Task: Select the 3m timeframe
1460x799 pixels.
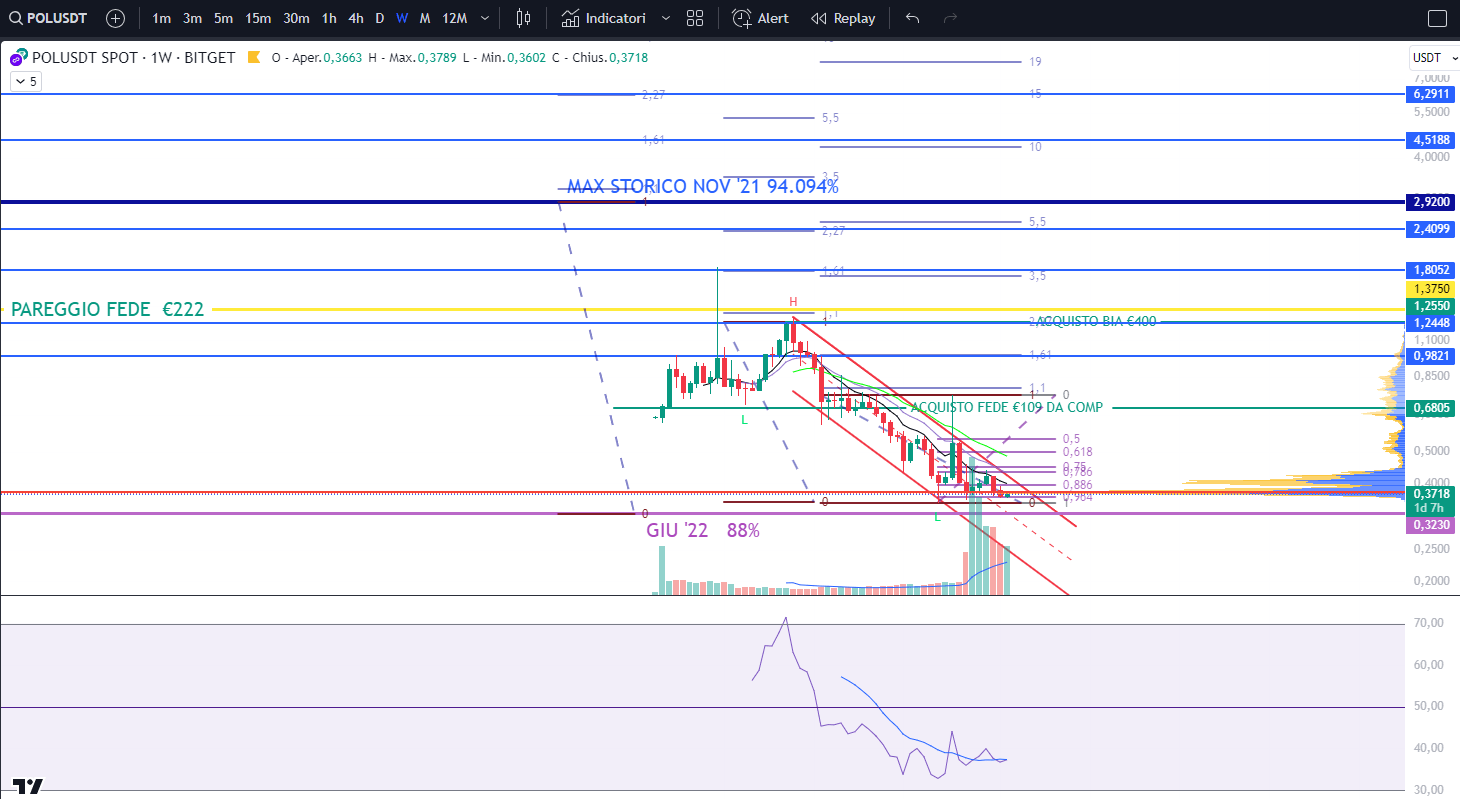Action: (x=193, y=18)
